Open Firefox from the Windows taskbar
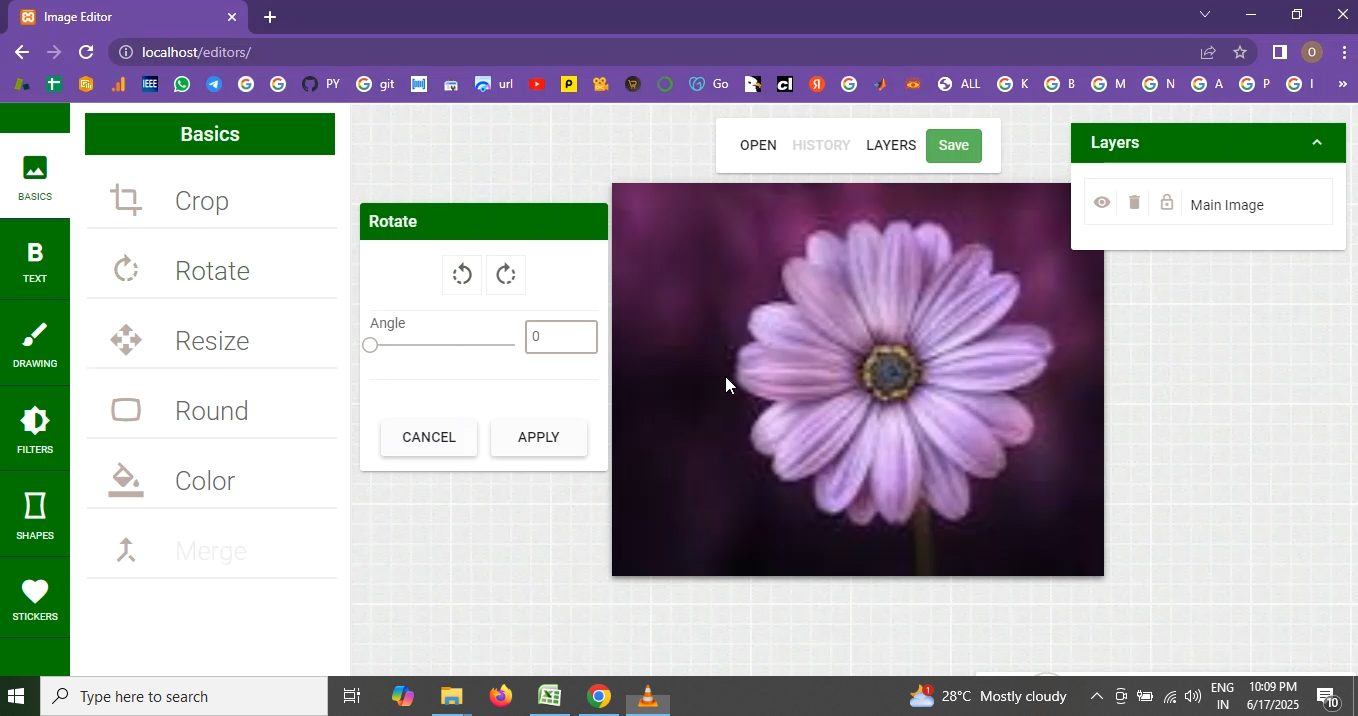The image size is (1358, 716). (501, 696)
